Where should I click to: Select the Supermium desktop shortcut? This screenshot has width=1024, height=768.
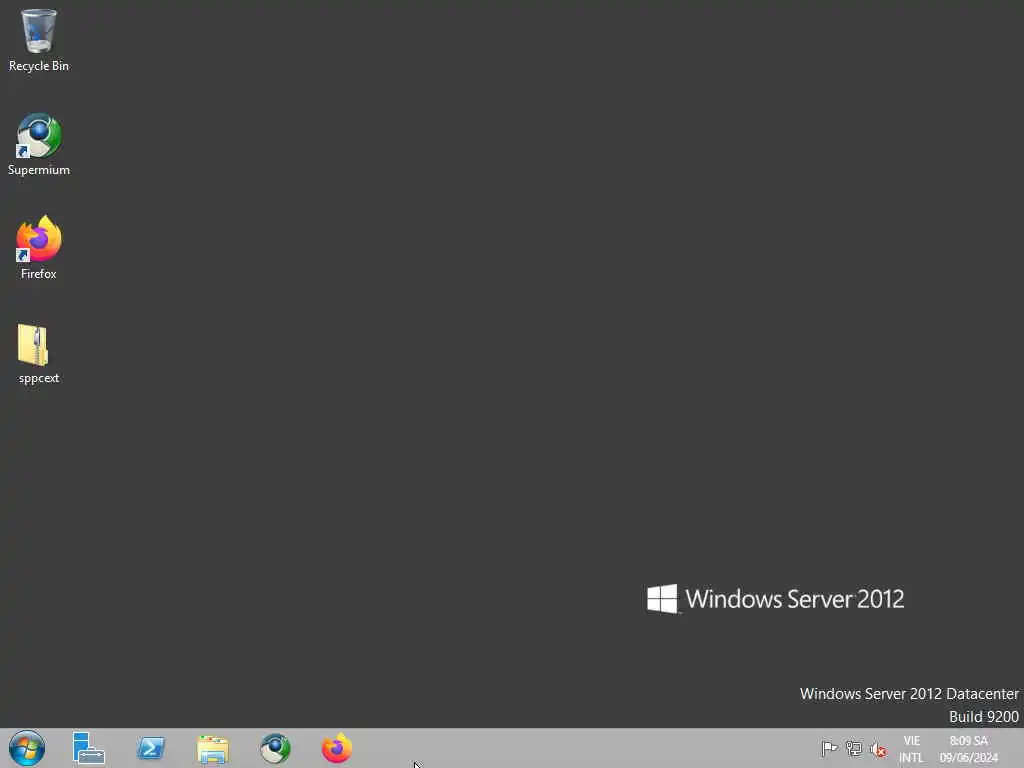pos(39,144)
